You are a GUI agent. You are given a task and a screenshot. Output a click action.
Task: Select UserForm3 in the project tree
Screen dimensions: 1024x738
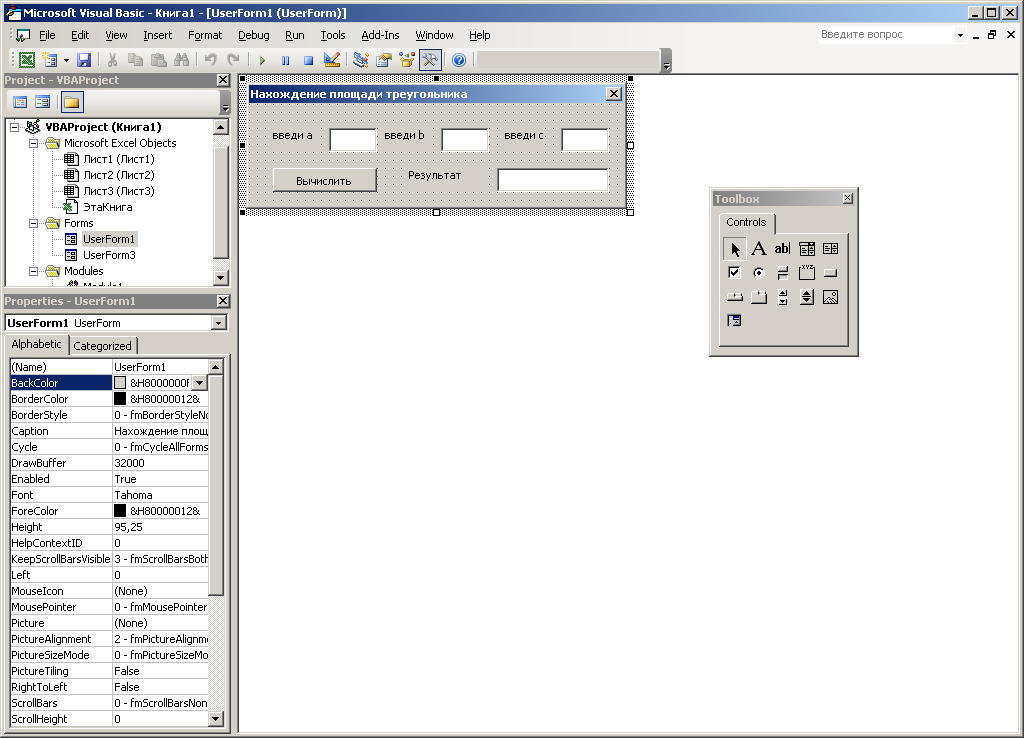point(109,255)
